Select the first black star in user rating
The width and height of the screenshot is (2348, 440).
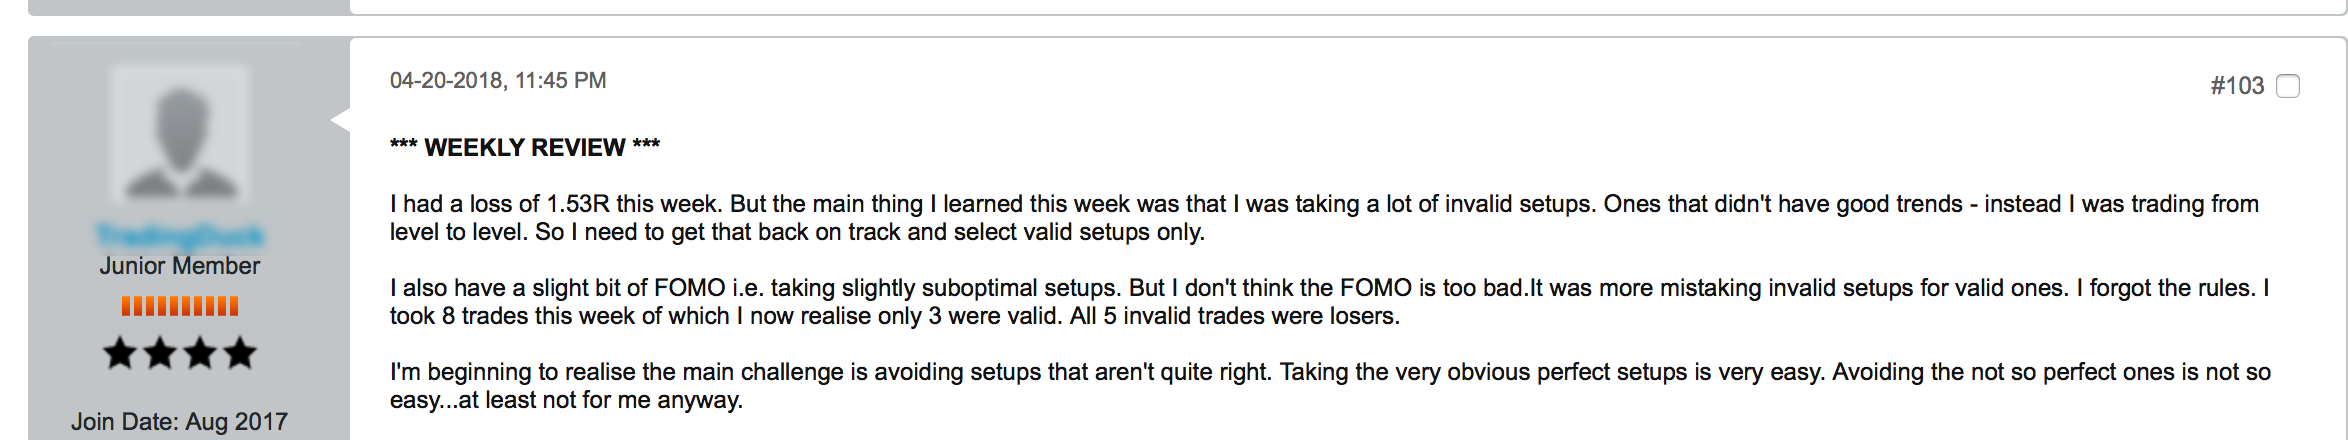120,353
